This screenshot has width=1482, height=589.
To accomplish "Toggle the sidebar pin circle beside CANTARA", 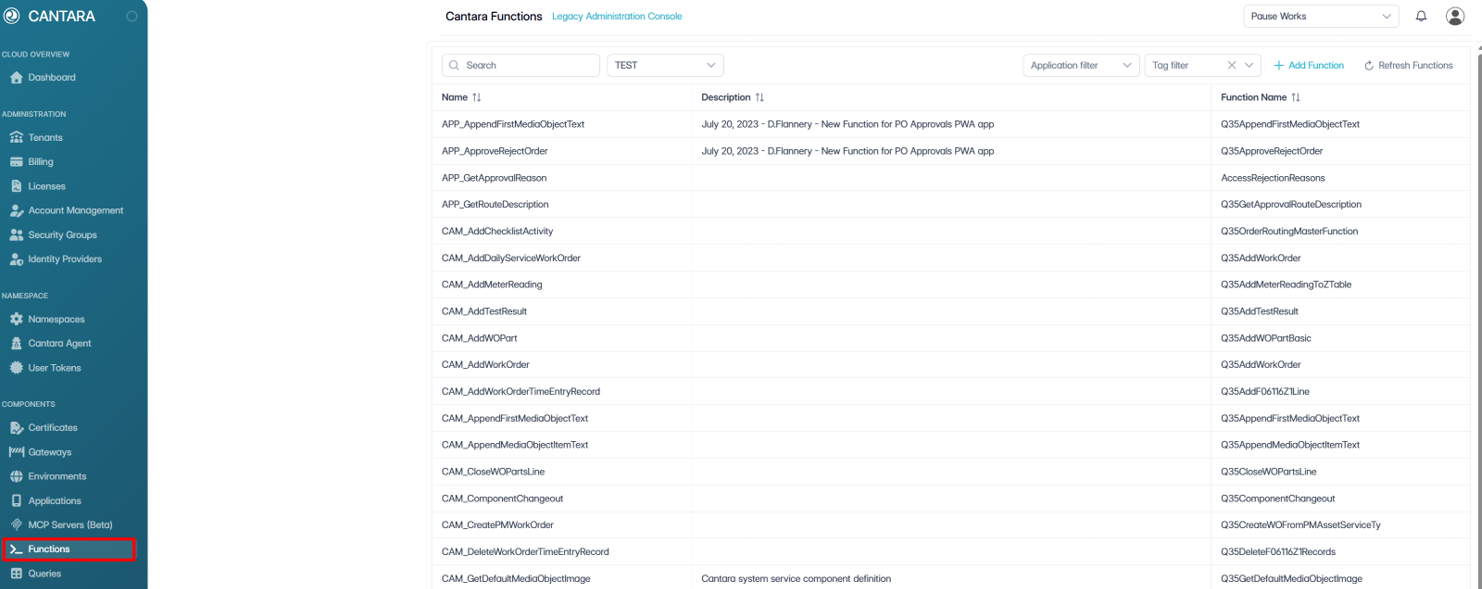I will coord(132,16).
